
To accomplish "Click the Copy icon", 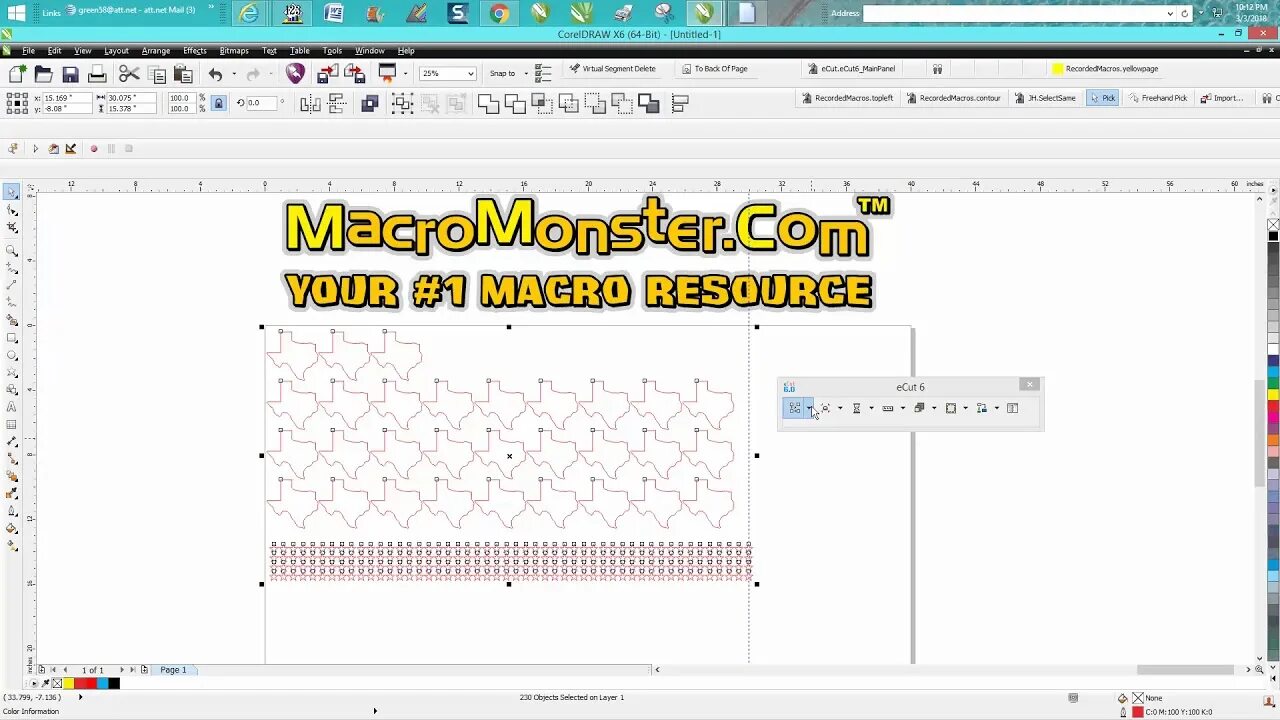I will (156, 73).
